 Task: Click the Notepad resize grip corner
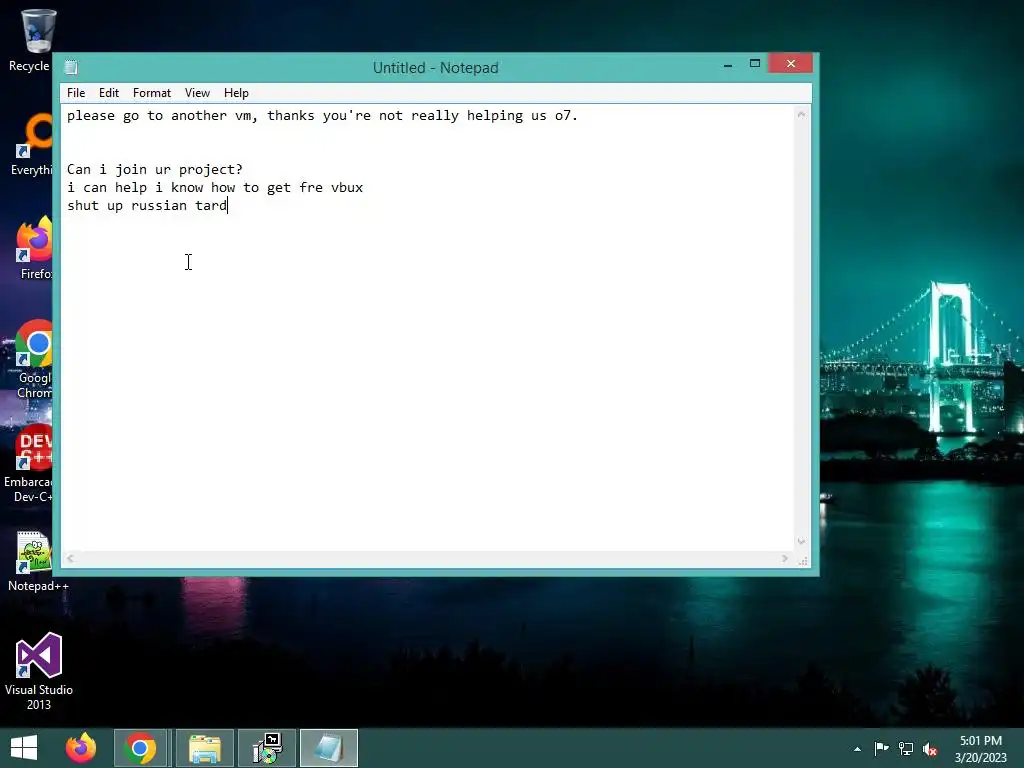pyautogui.click(x=803, y=560)
